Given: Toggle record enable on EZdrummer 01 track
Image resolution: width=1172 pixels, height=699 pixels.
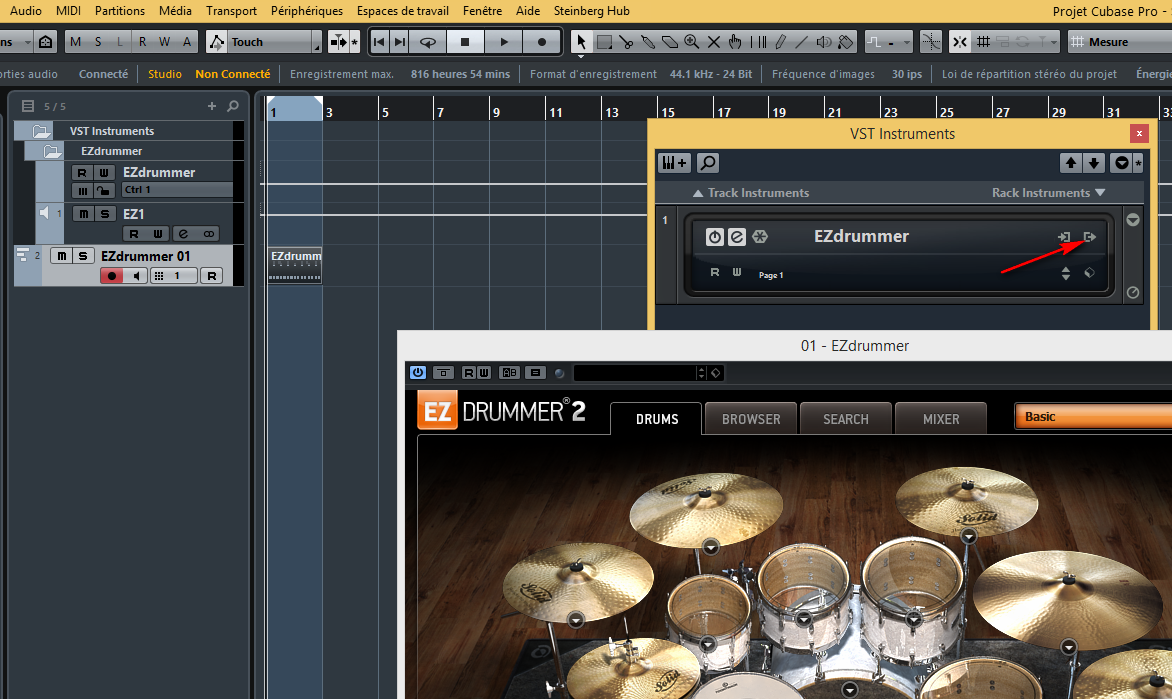Looking at the screenshot, I should [111, 276].
